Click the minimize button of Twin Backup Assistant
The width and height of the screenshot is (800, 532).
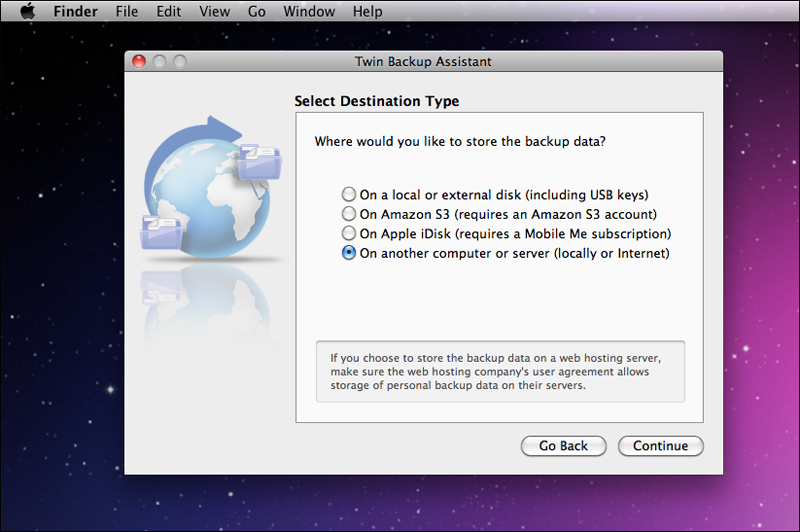coord(159,62)
